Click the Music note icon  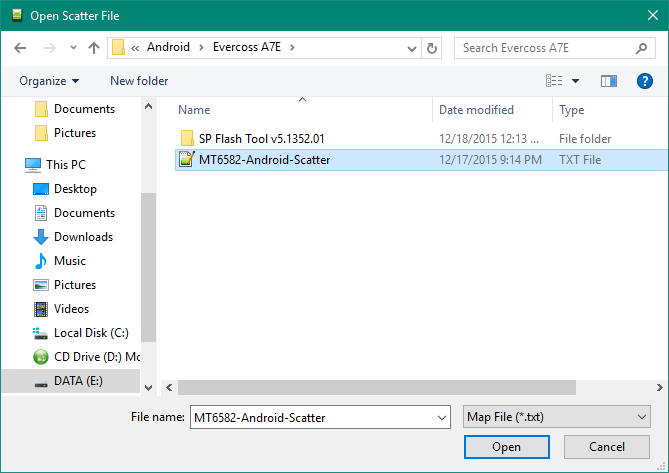pos(41,261)
